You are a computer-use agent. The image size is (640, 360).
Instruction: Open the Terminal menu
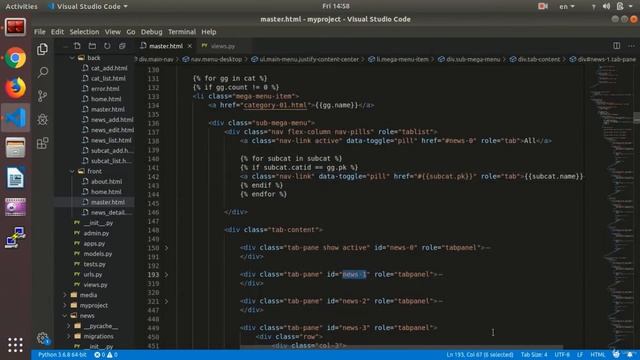pos(182,32)
